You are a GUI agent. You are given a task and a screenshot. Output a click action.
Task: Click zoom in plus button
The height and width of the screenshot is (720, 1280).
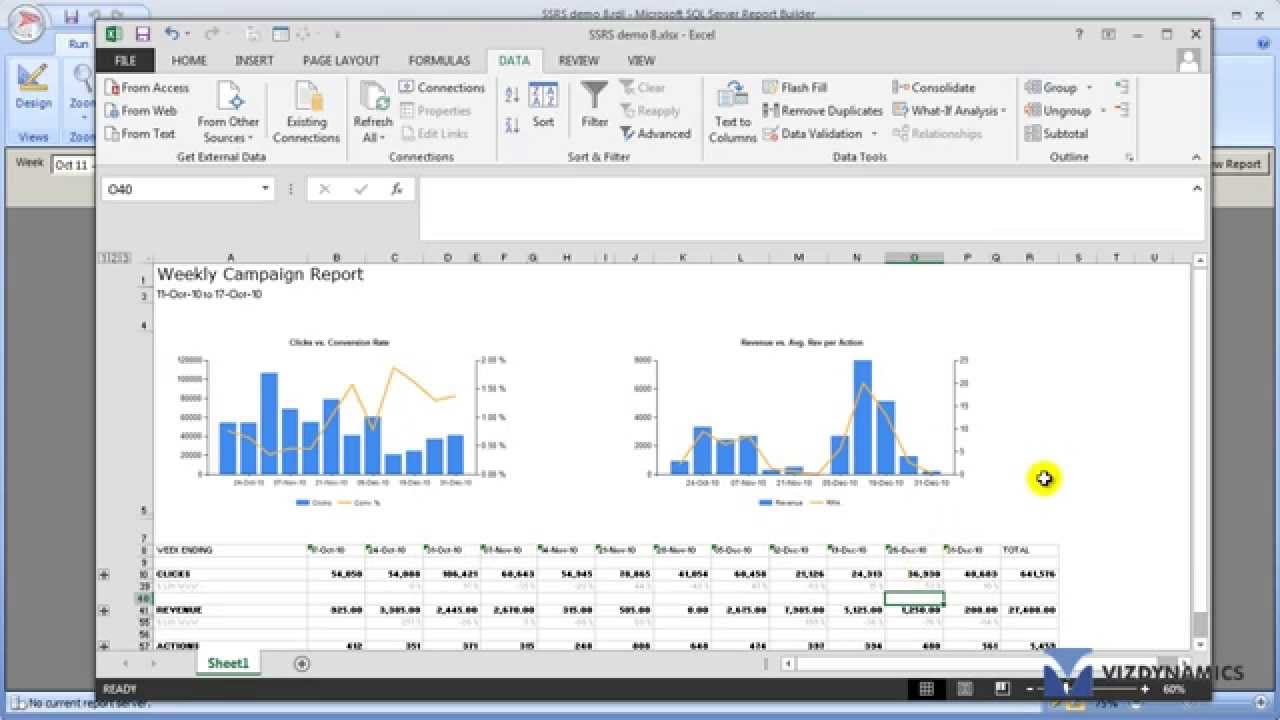1145,689
